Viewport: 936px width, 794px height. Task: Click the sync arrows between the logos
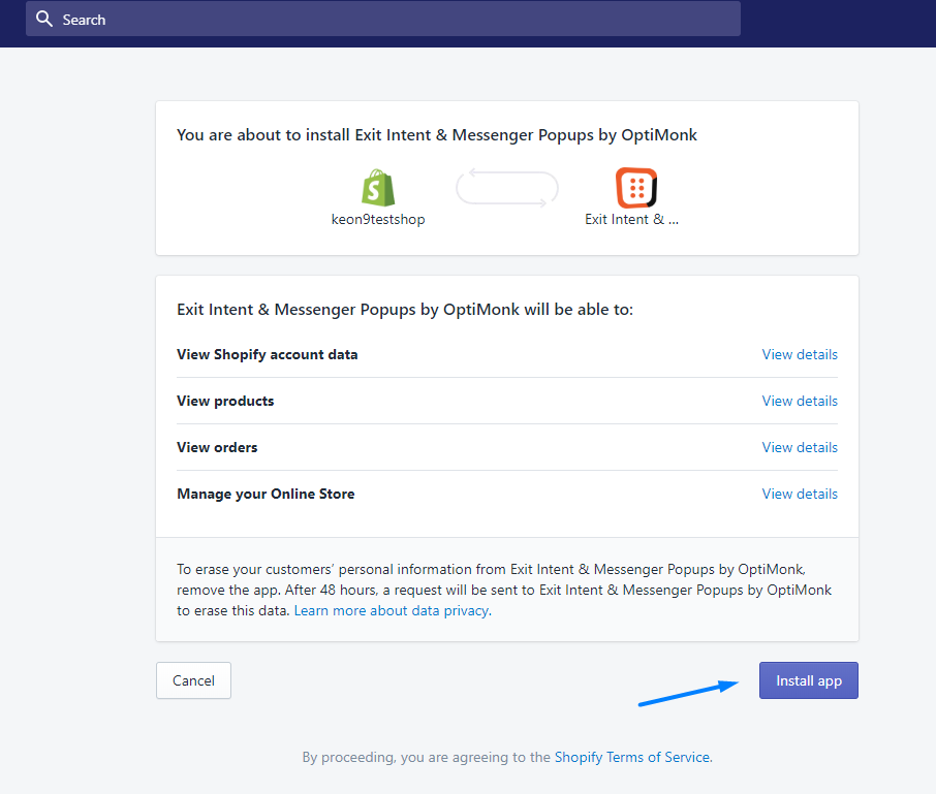point(506,188)
